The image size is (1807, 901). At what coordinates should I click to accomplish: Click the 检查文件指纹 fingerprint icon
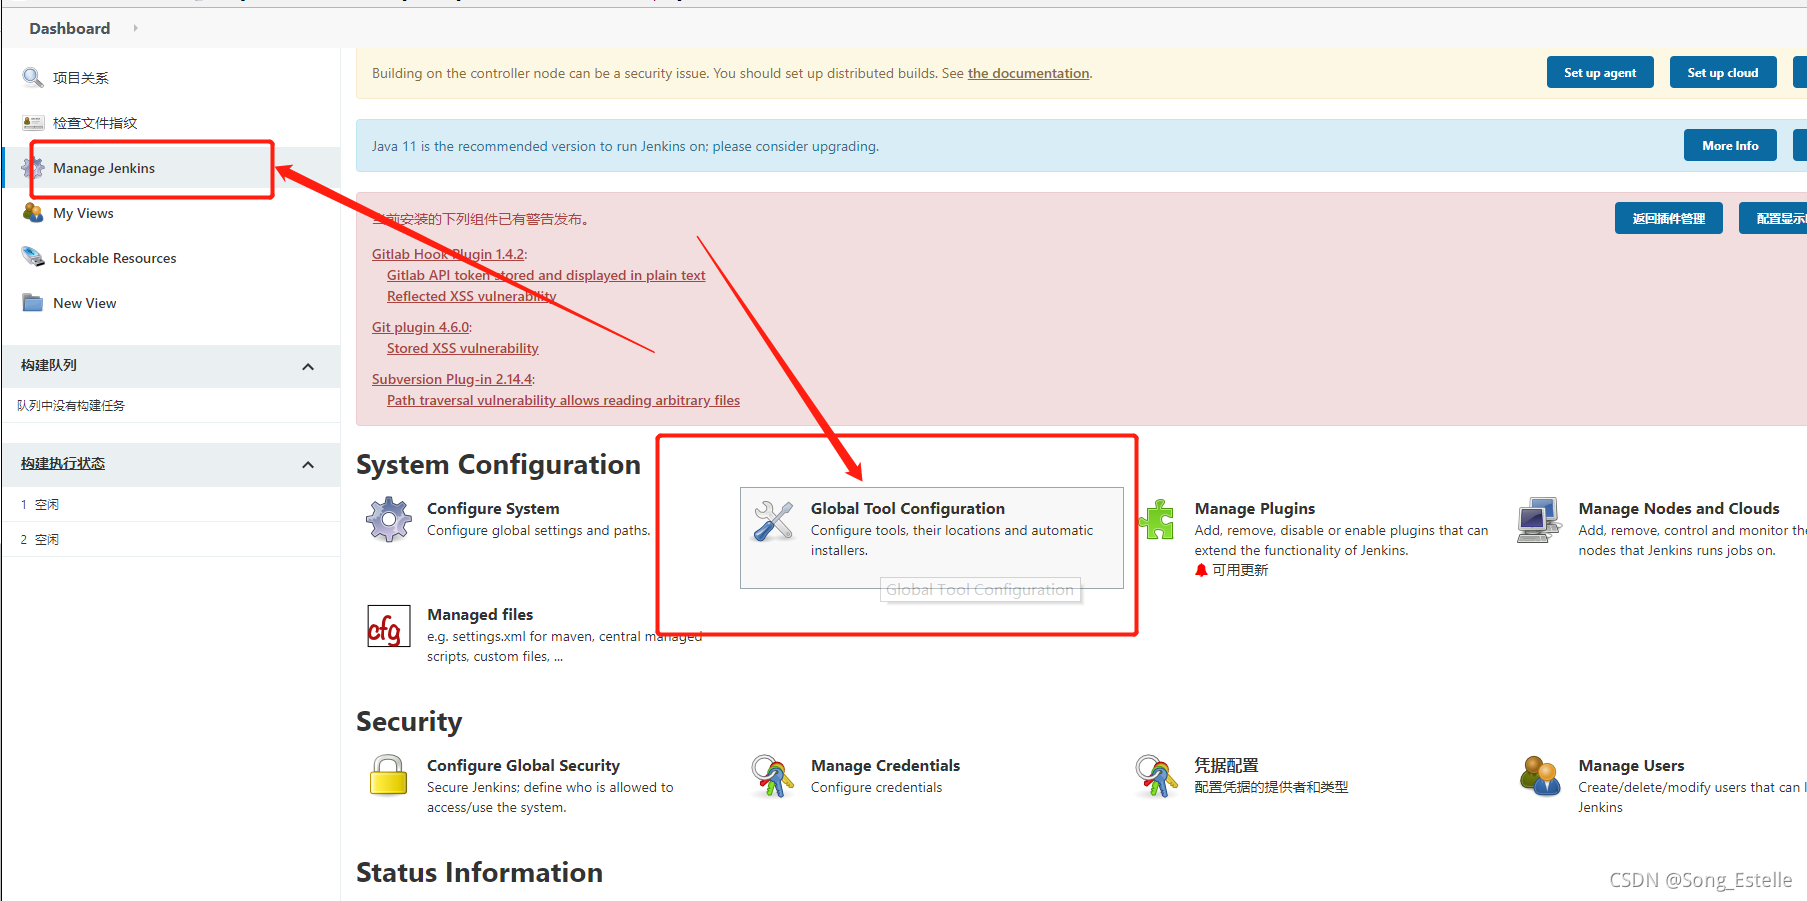pyautogui.click(x=33, y=122)
